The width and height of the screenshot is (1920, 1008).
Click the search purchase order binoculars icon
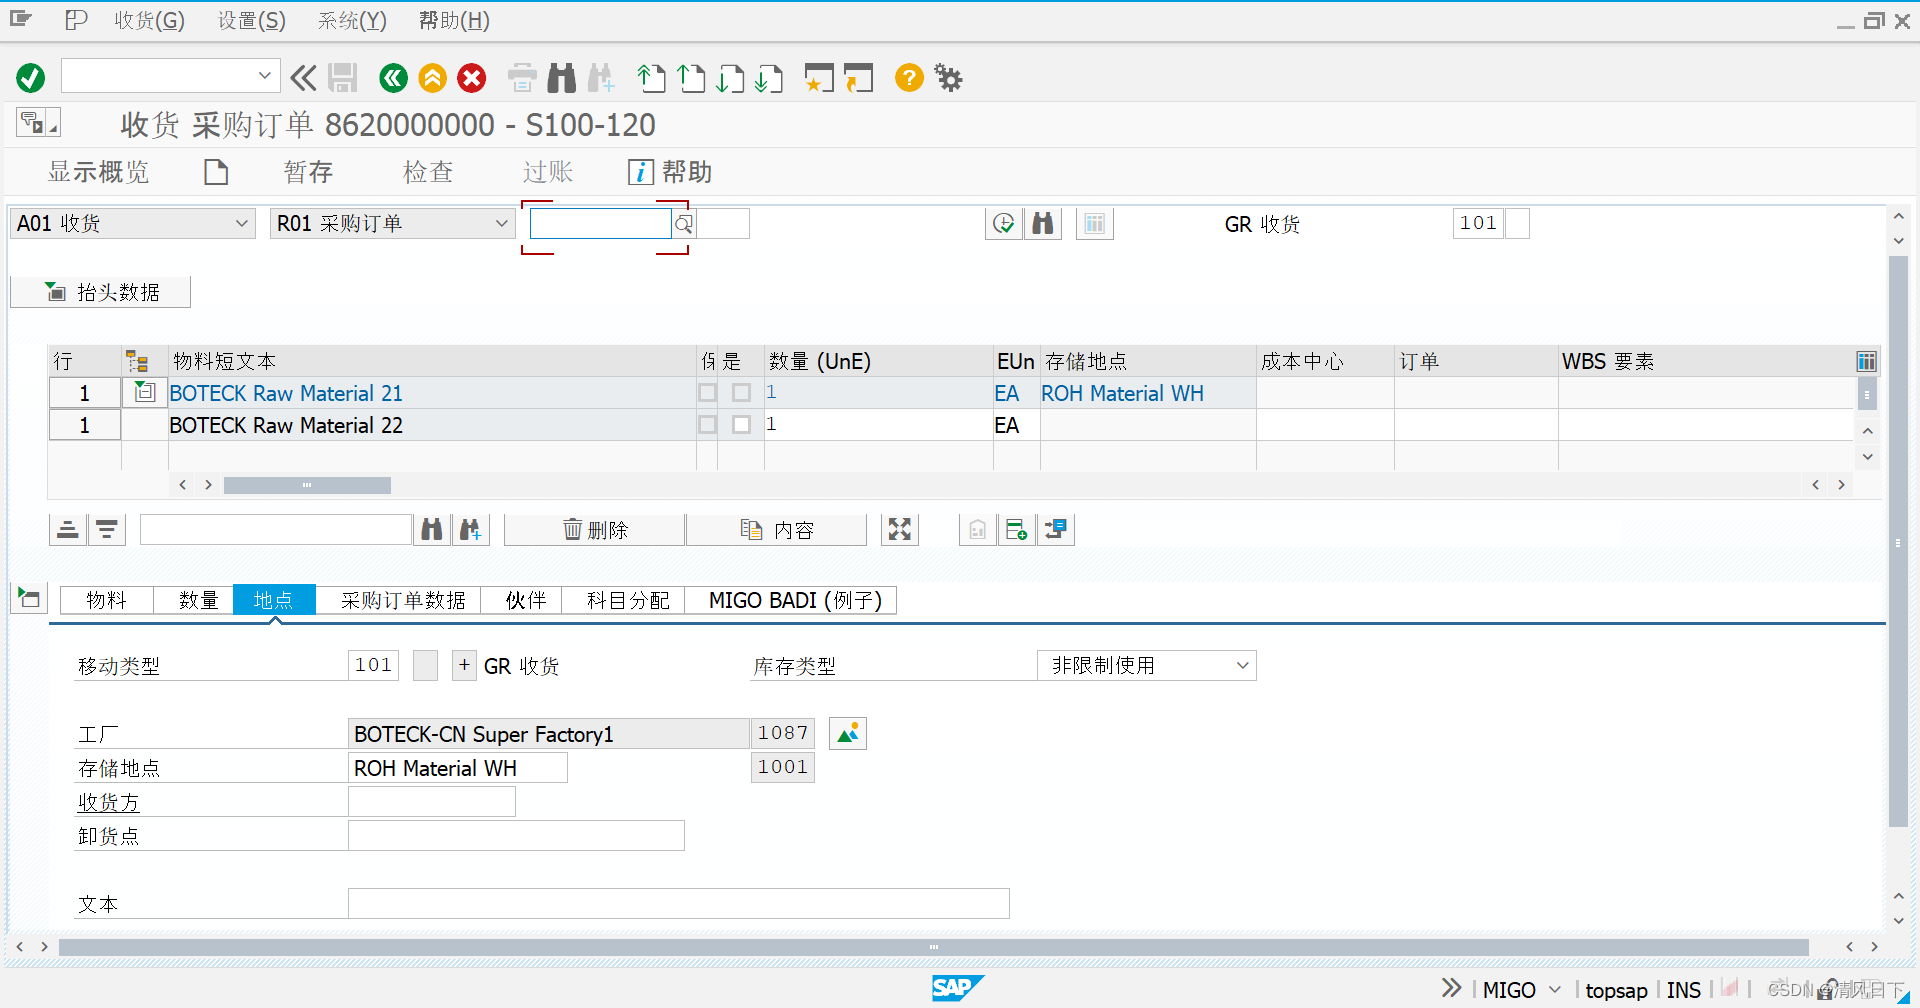click(1043, 224)
